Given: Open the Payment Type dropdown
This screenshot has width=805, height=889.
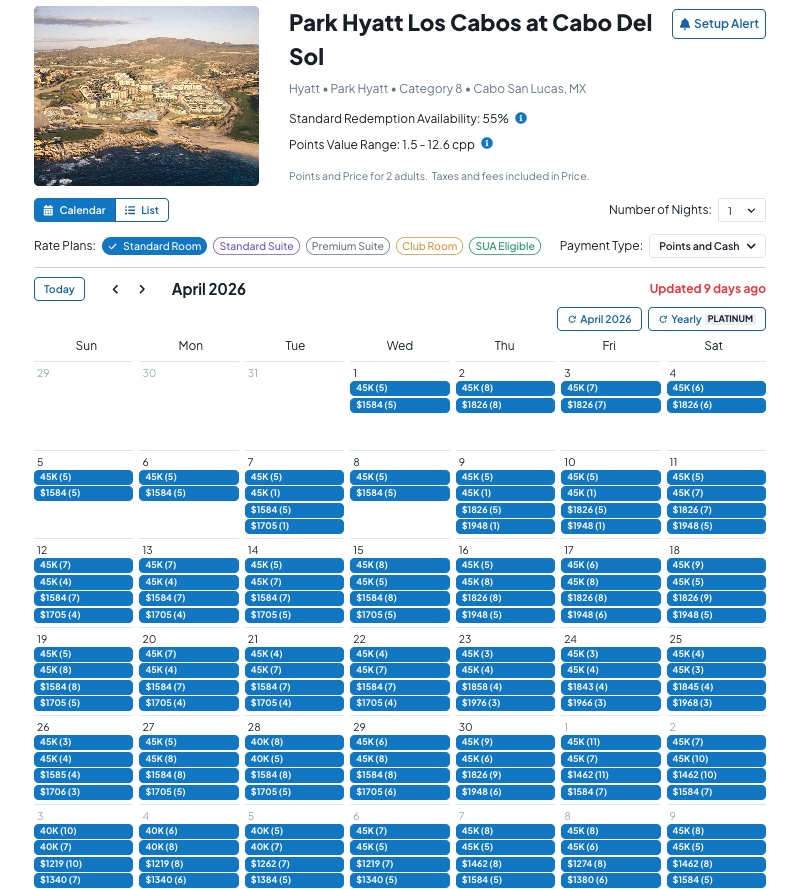Looking at the screenshot, I should [x=707, y=246].
